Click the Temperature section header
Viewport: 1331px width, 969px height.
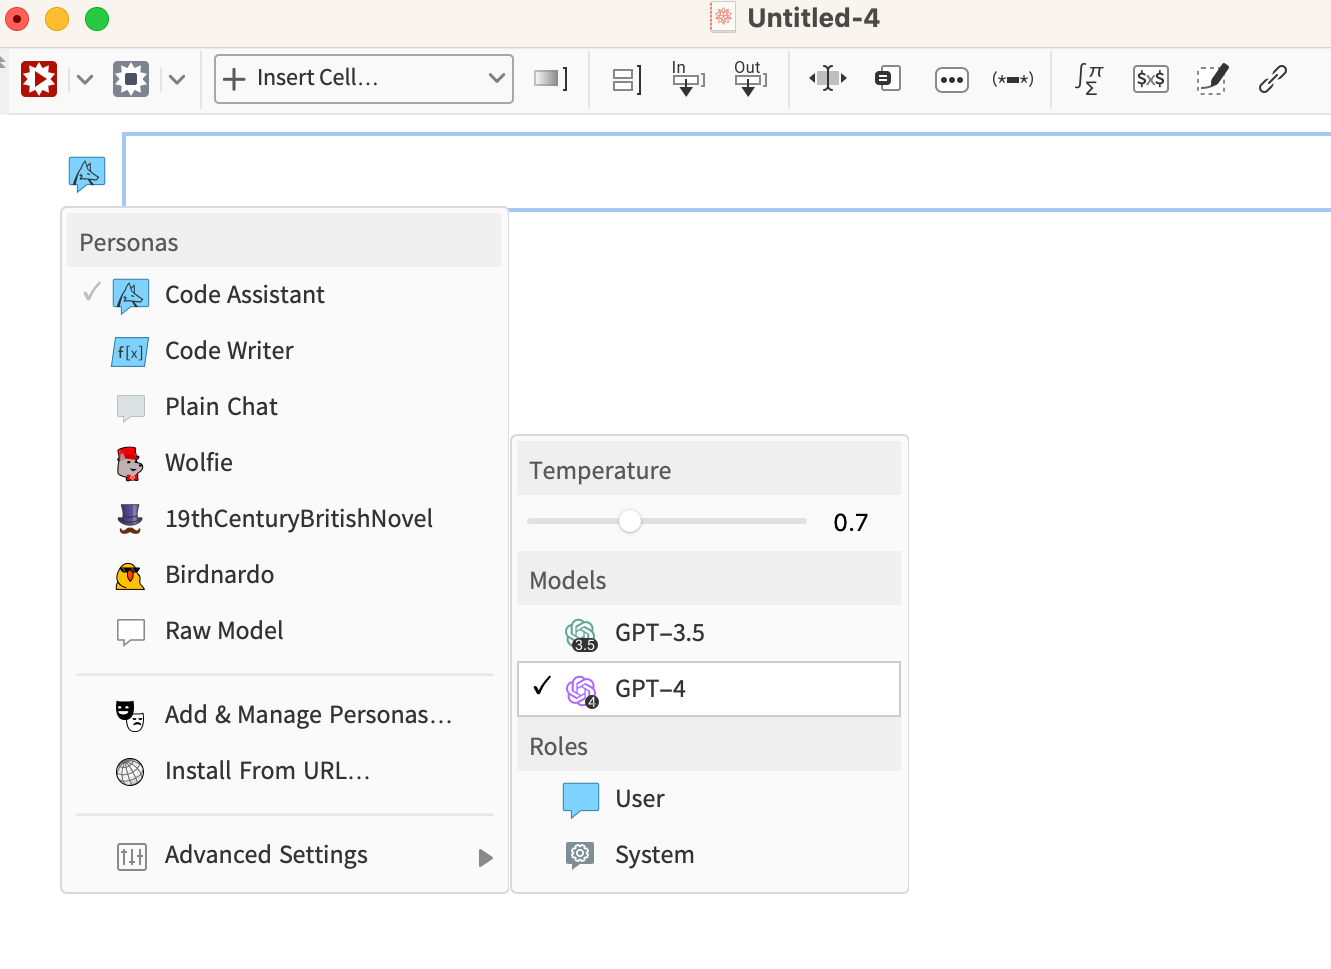[x=709, y=470]
